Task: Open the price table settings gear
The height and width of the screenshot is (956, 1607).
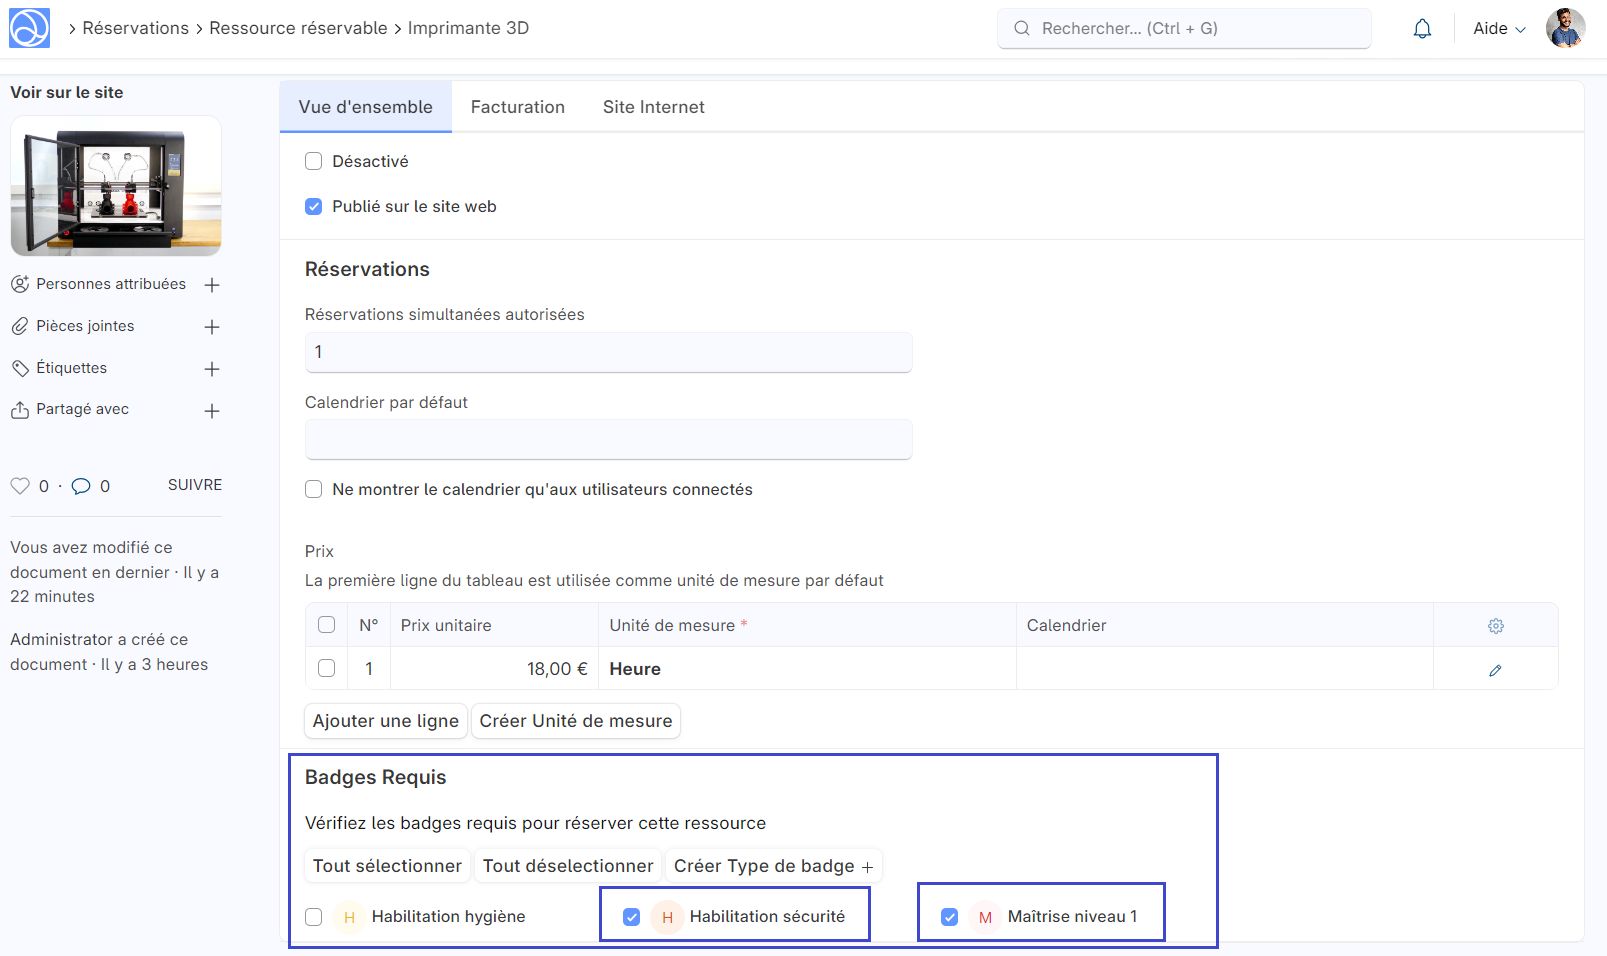Action: point(1495,626)
